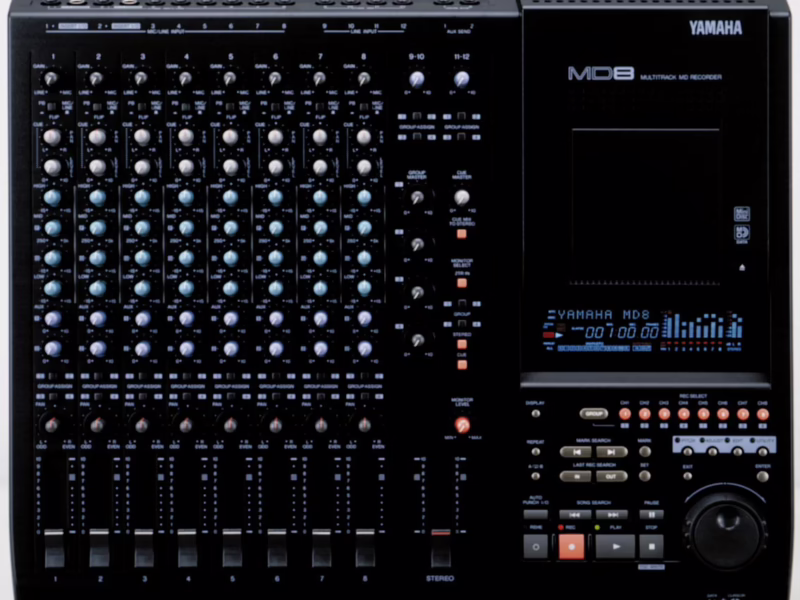Touch the large jog data dial
This screenshot has width=800, height=600.
click(x=726, y=532)
